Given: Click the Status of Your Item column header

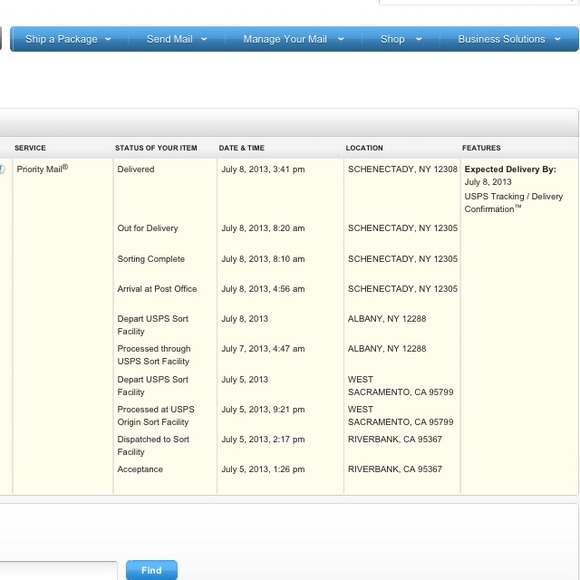Looking at the screenshot, I should 156,148.
